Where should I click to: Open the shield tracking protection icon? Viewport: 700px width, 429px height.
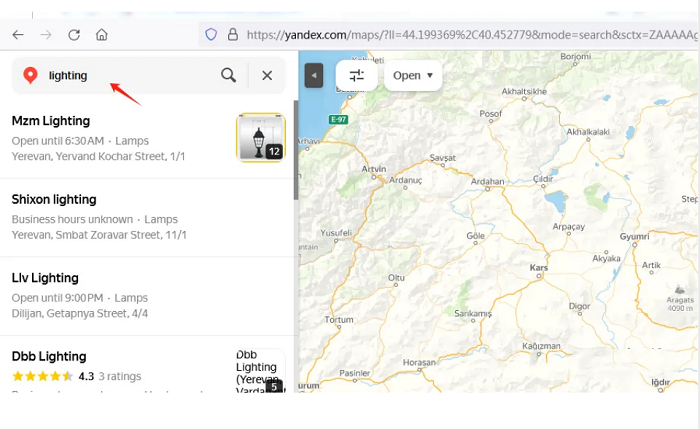(211, 35)
